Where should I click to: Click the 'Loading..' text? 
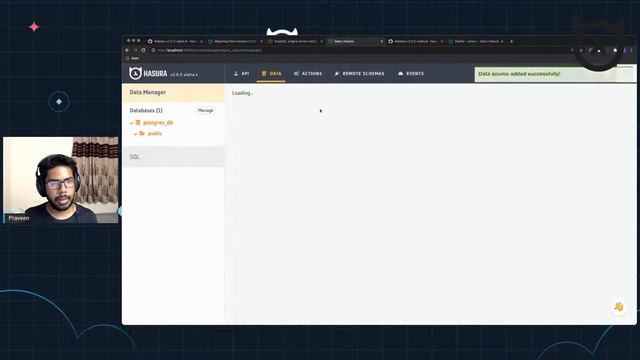coord(242,93)
